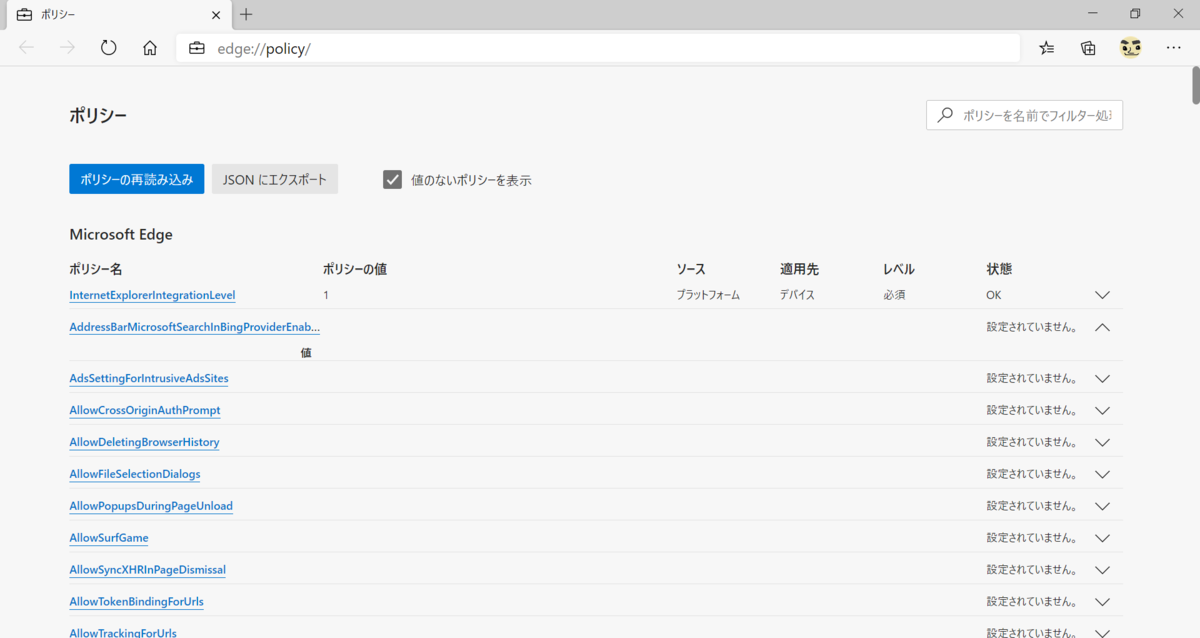The height and width of the screenshot is (638, 1200).
Task: Open AdsSettingForIntrusiveAdsSites link
Action: pos(149,379)
